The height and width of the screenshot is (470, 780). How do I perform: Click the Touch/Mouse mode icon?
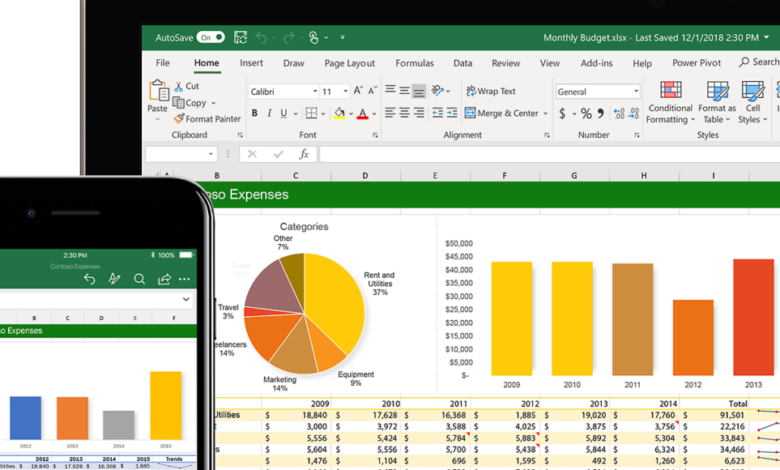click(x=313, y=37)
